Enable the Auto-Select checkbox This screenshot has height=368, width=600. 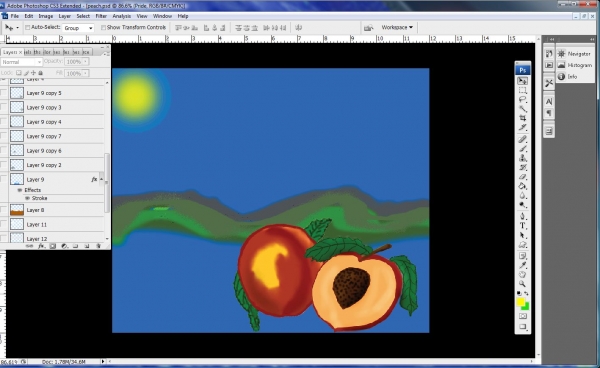pyautogui.click(x=28, y=28)
